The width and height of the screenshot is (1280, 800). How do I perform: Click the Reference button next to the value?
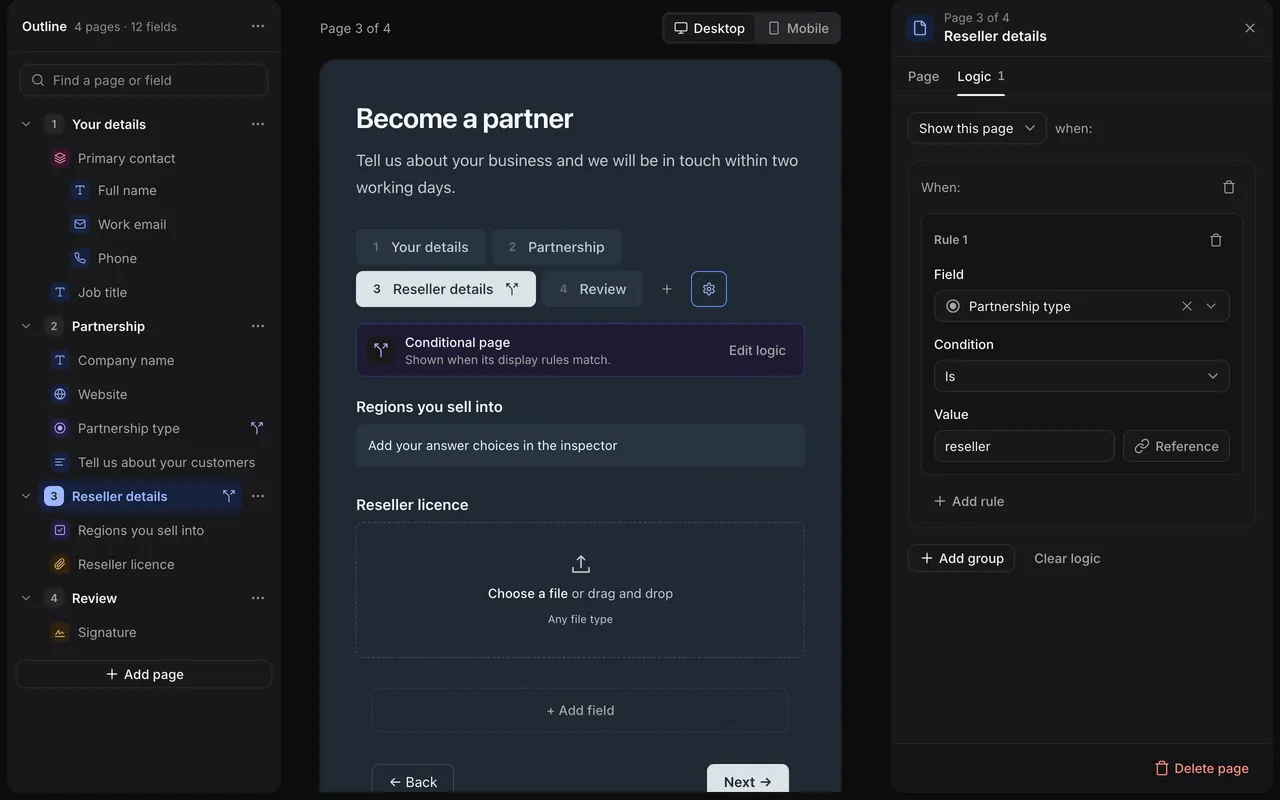[1176, 446]
